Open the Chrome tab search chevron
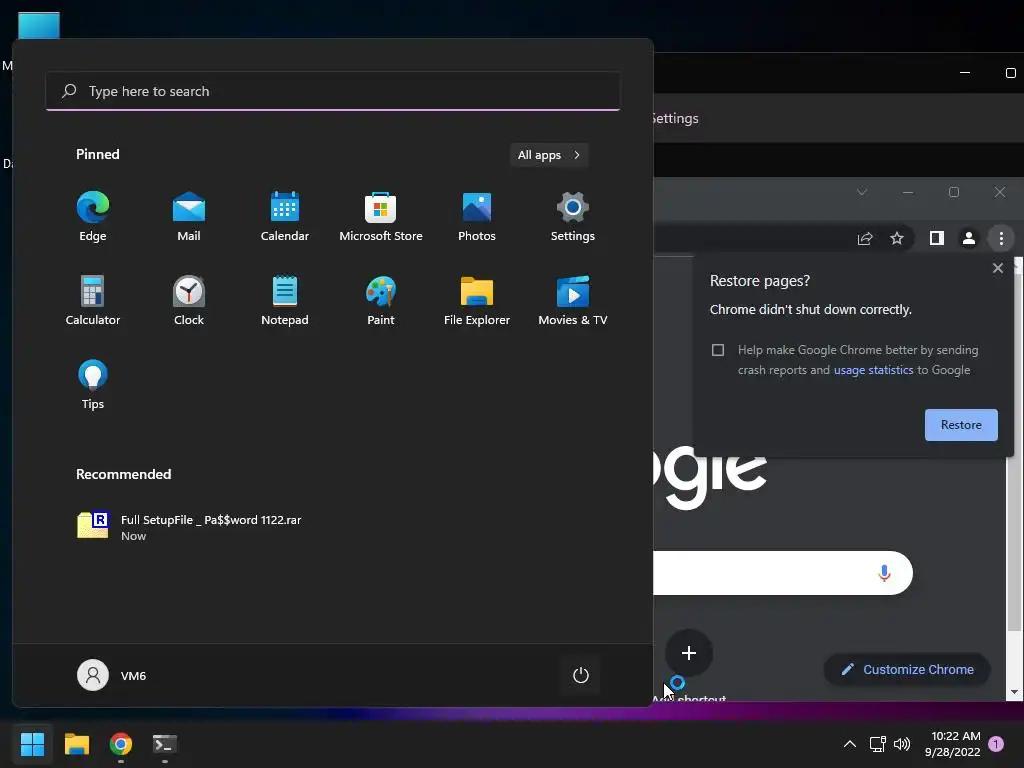The width and height of the screenshot is (1024, 768). 862,192
